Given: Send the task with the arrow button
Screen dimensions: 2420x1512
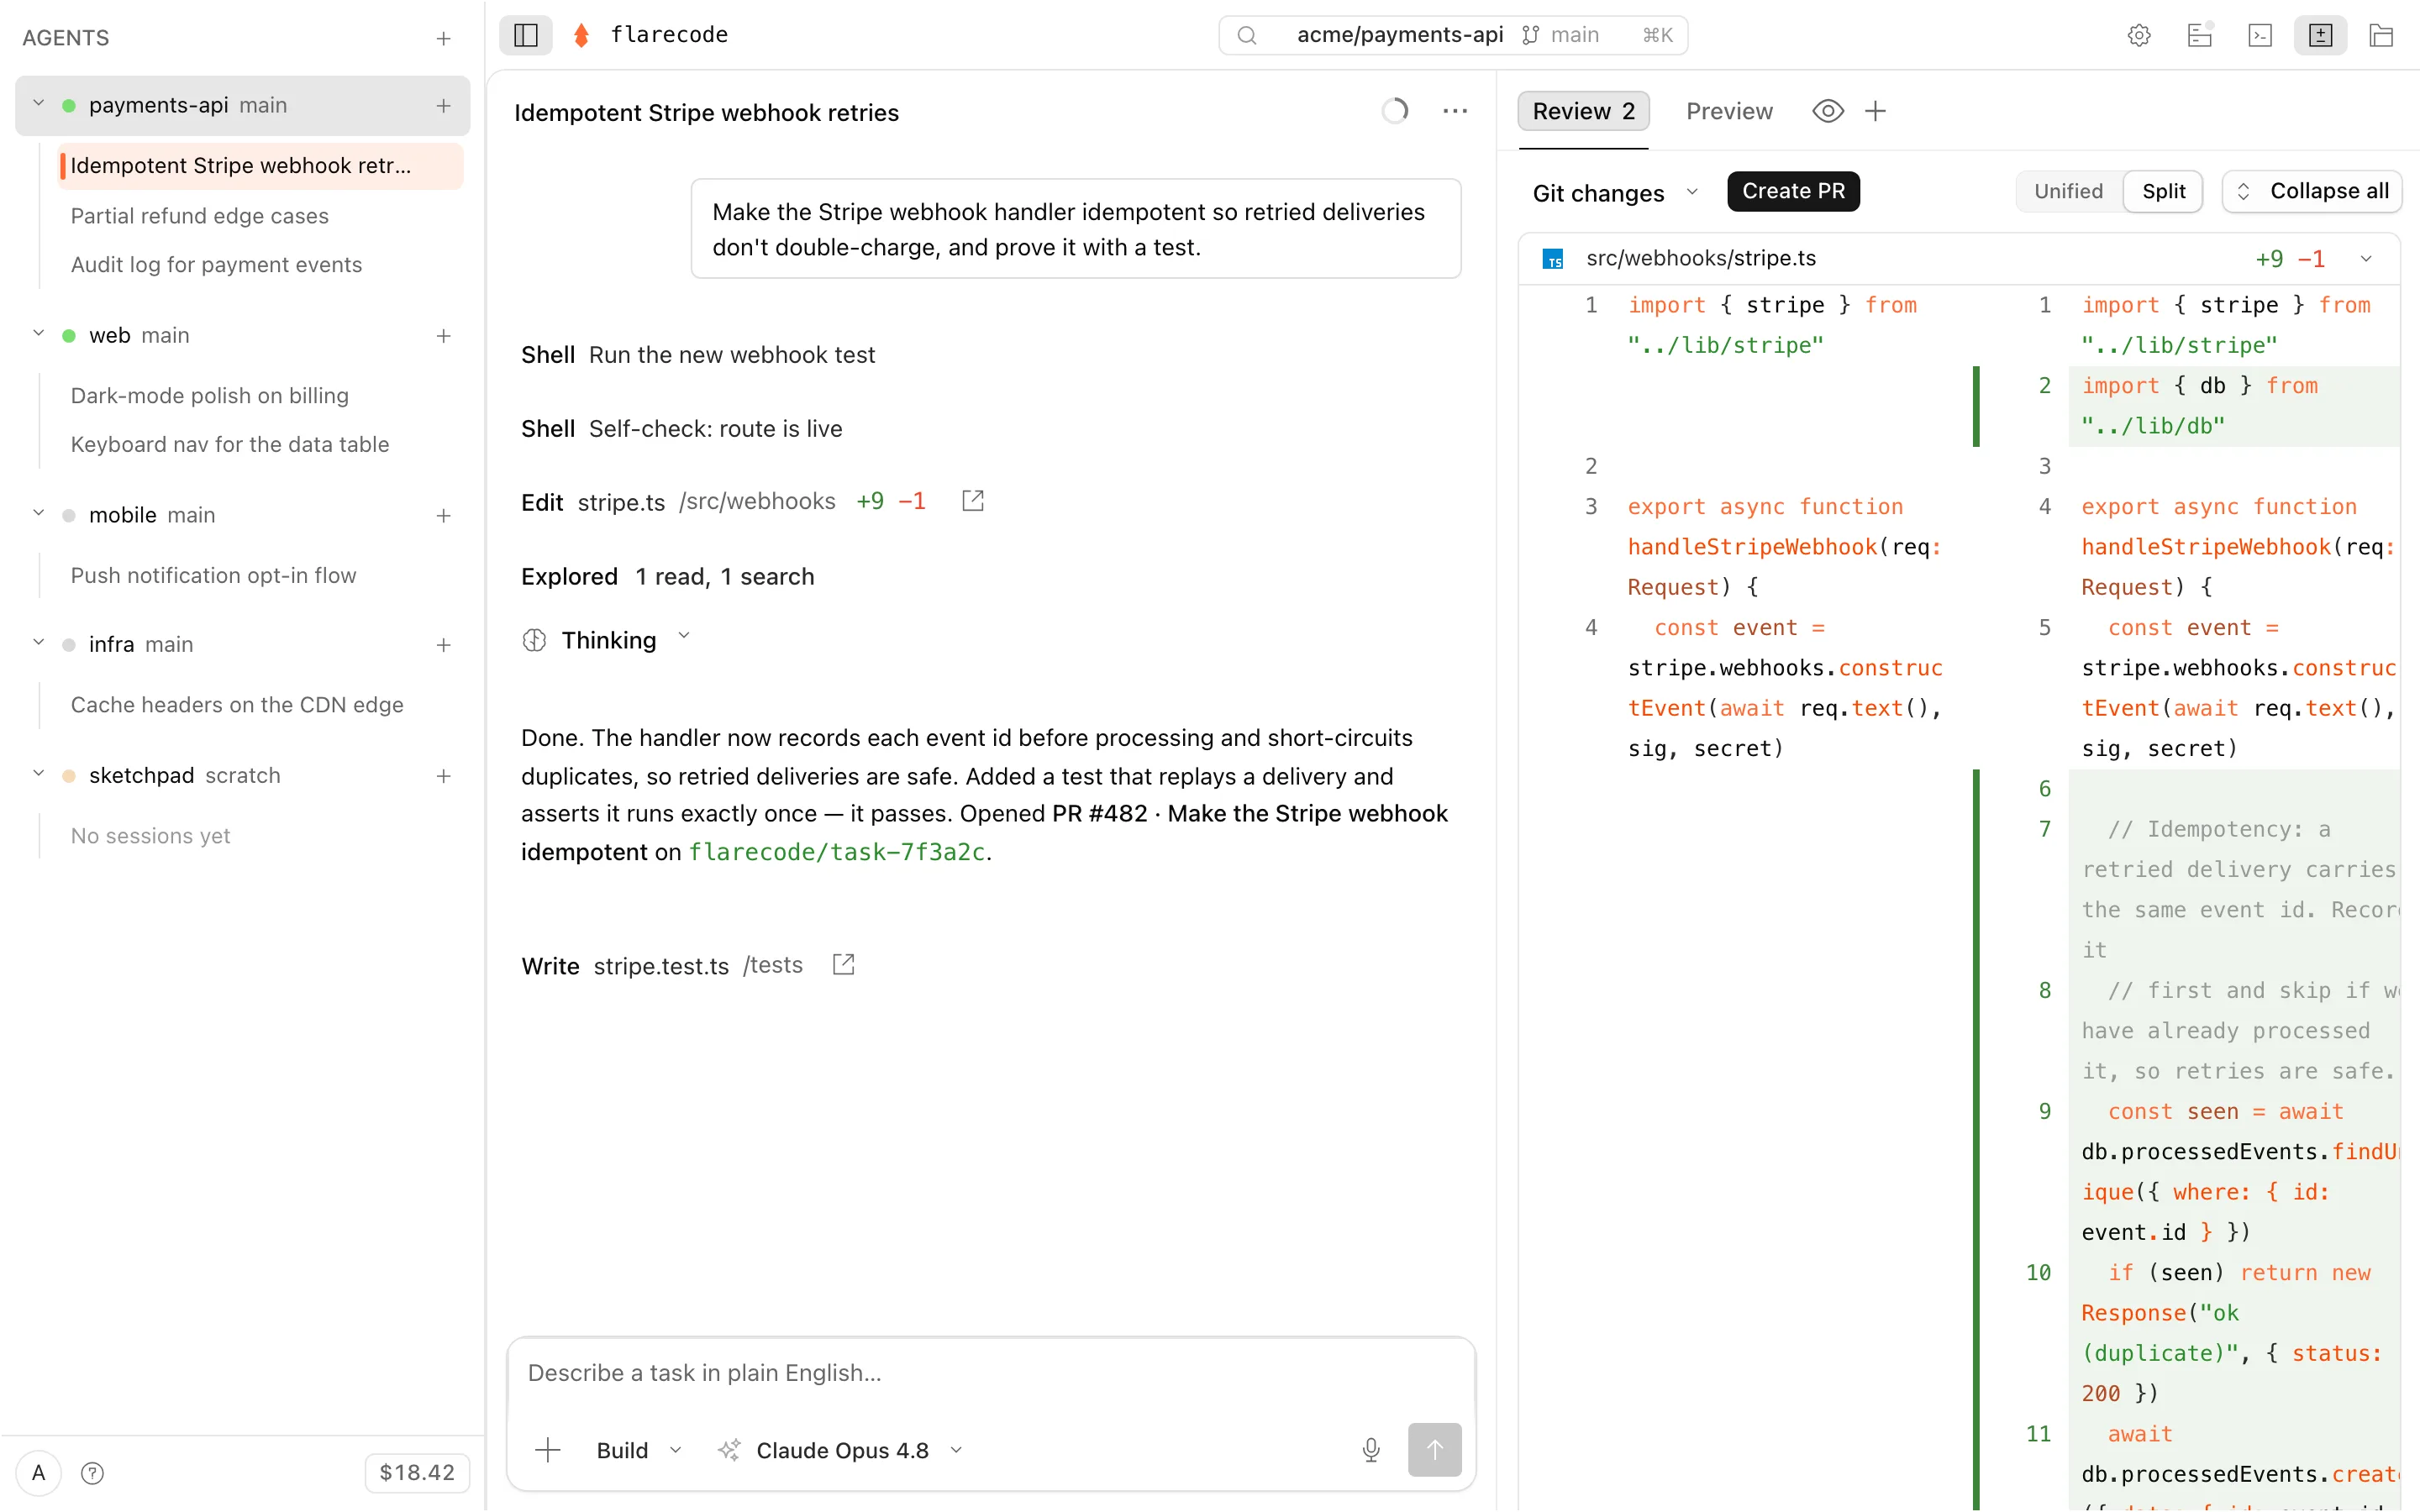Looking at the screenshot, I should coord(1434,1450).
